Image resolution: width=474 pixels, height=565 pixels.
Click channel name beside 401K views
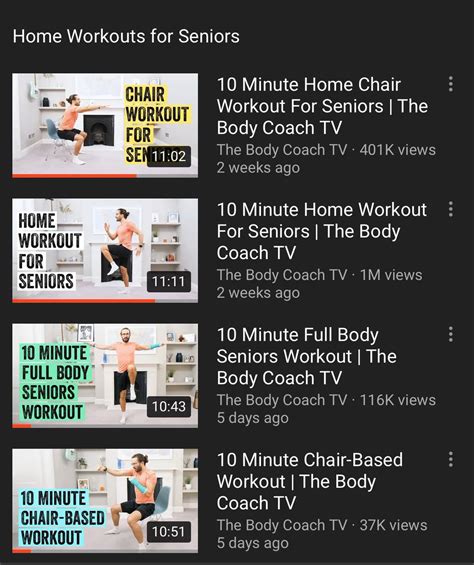pyautogui.click(x=282, y=150)
